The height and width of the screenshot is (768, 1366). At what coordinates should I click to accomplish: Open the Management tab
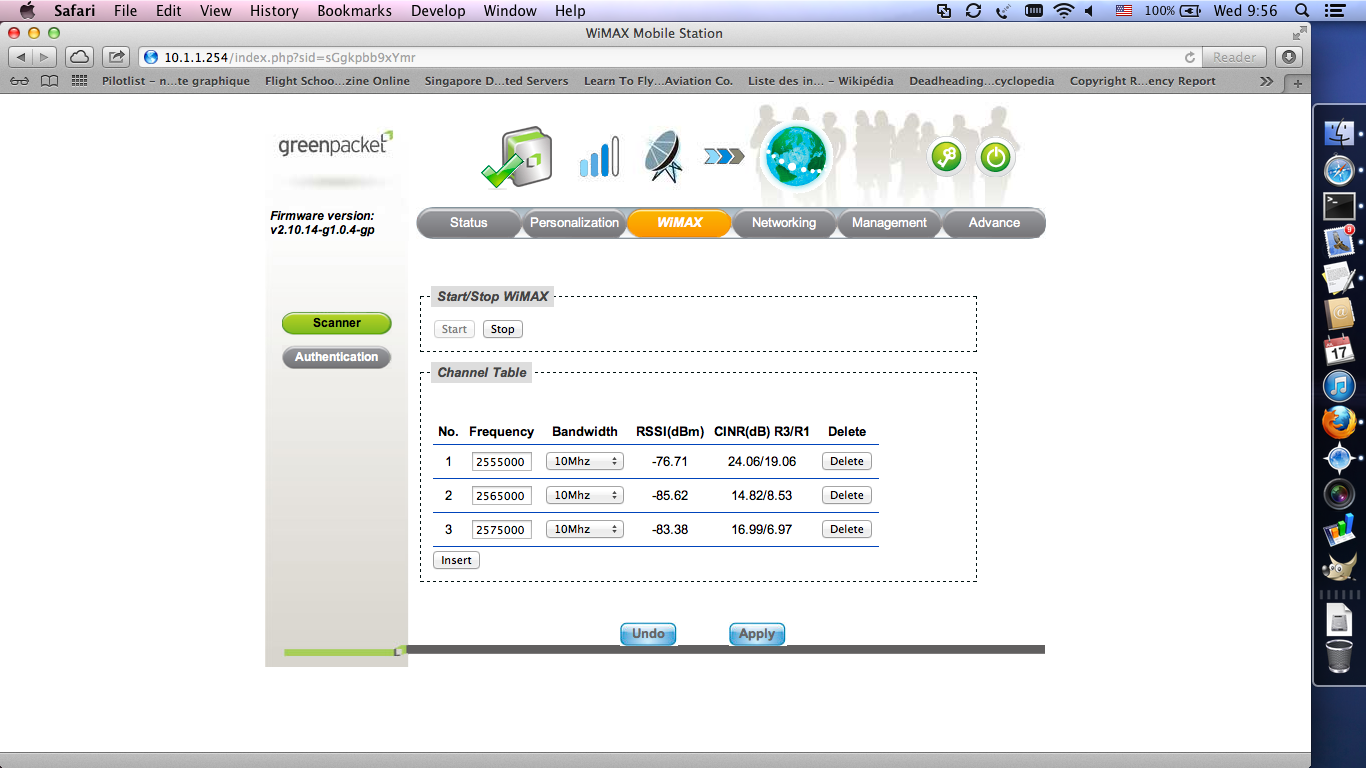(x=889, y=223)
